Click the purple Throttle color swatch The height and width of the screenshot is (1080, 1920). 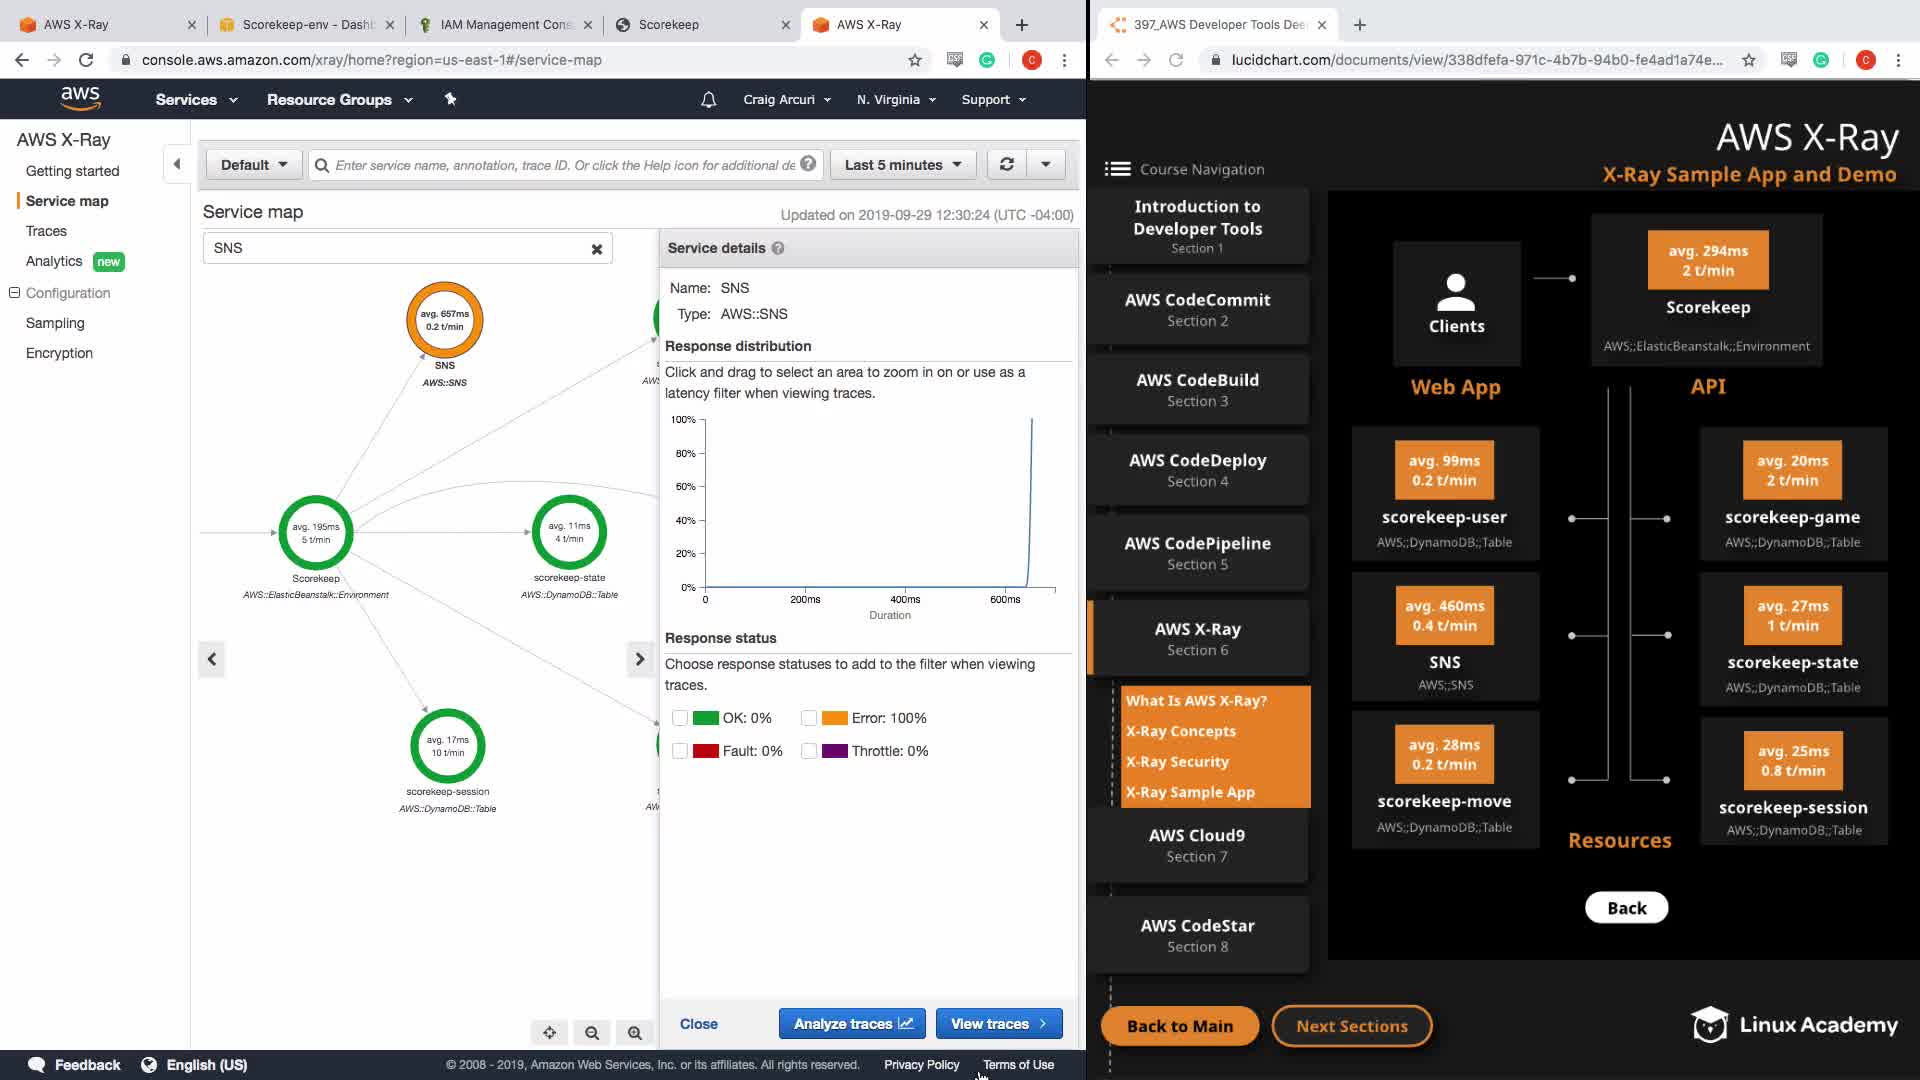[834, 751]
